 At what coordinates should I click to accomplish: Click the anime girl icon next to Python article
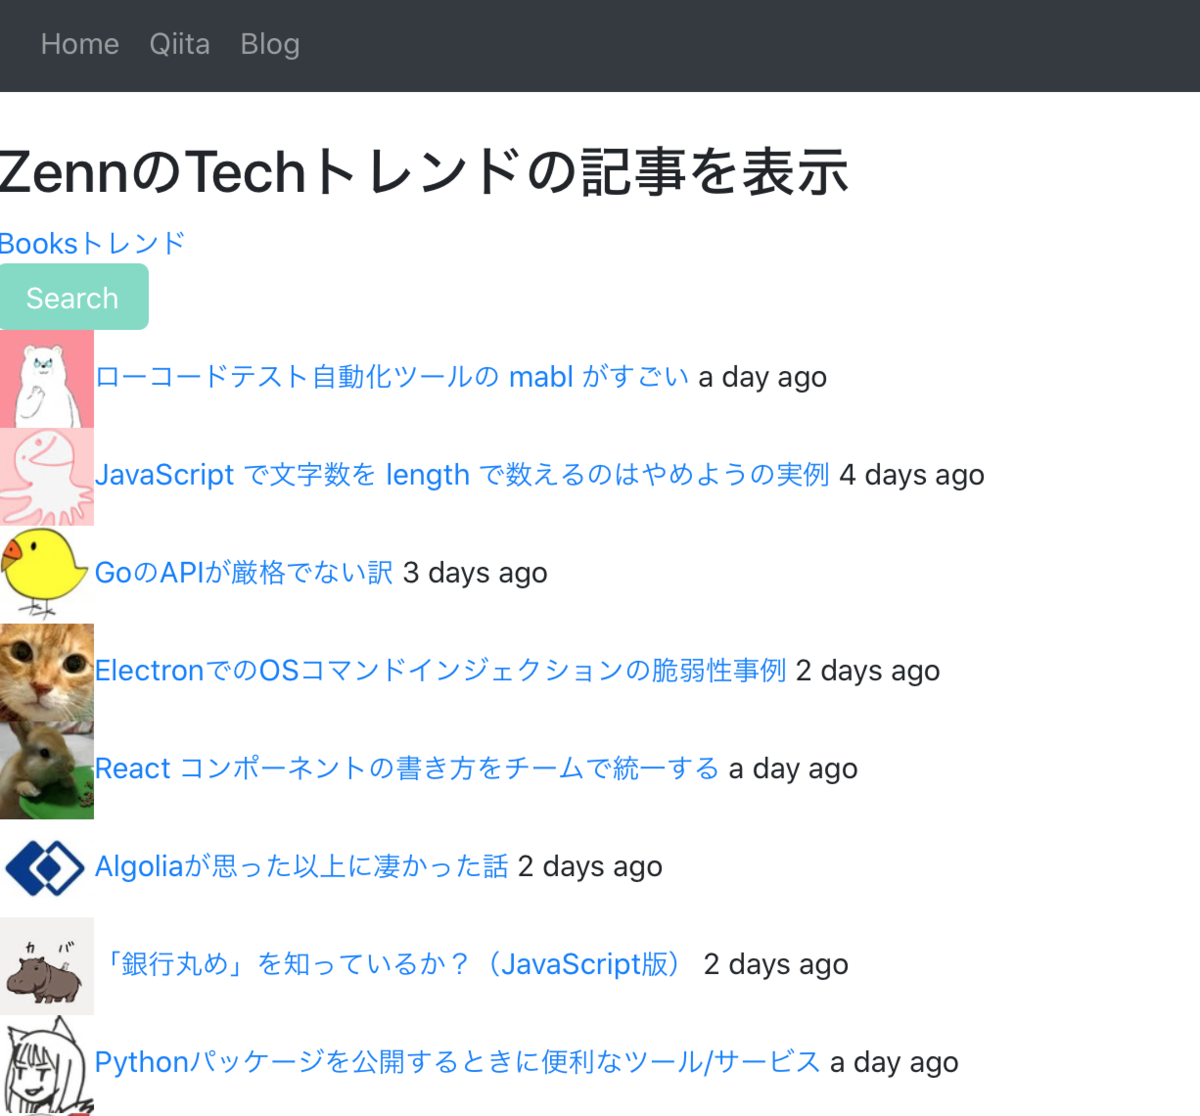click(46, 1063)
